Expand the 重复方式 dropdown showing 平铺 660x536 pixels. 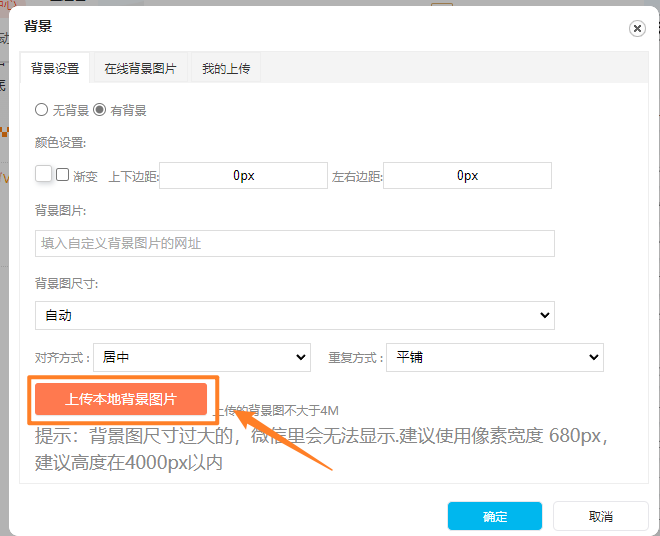tap(494, 357)
